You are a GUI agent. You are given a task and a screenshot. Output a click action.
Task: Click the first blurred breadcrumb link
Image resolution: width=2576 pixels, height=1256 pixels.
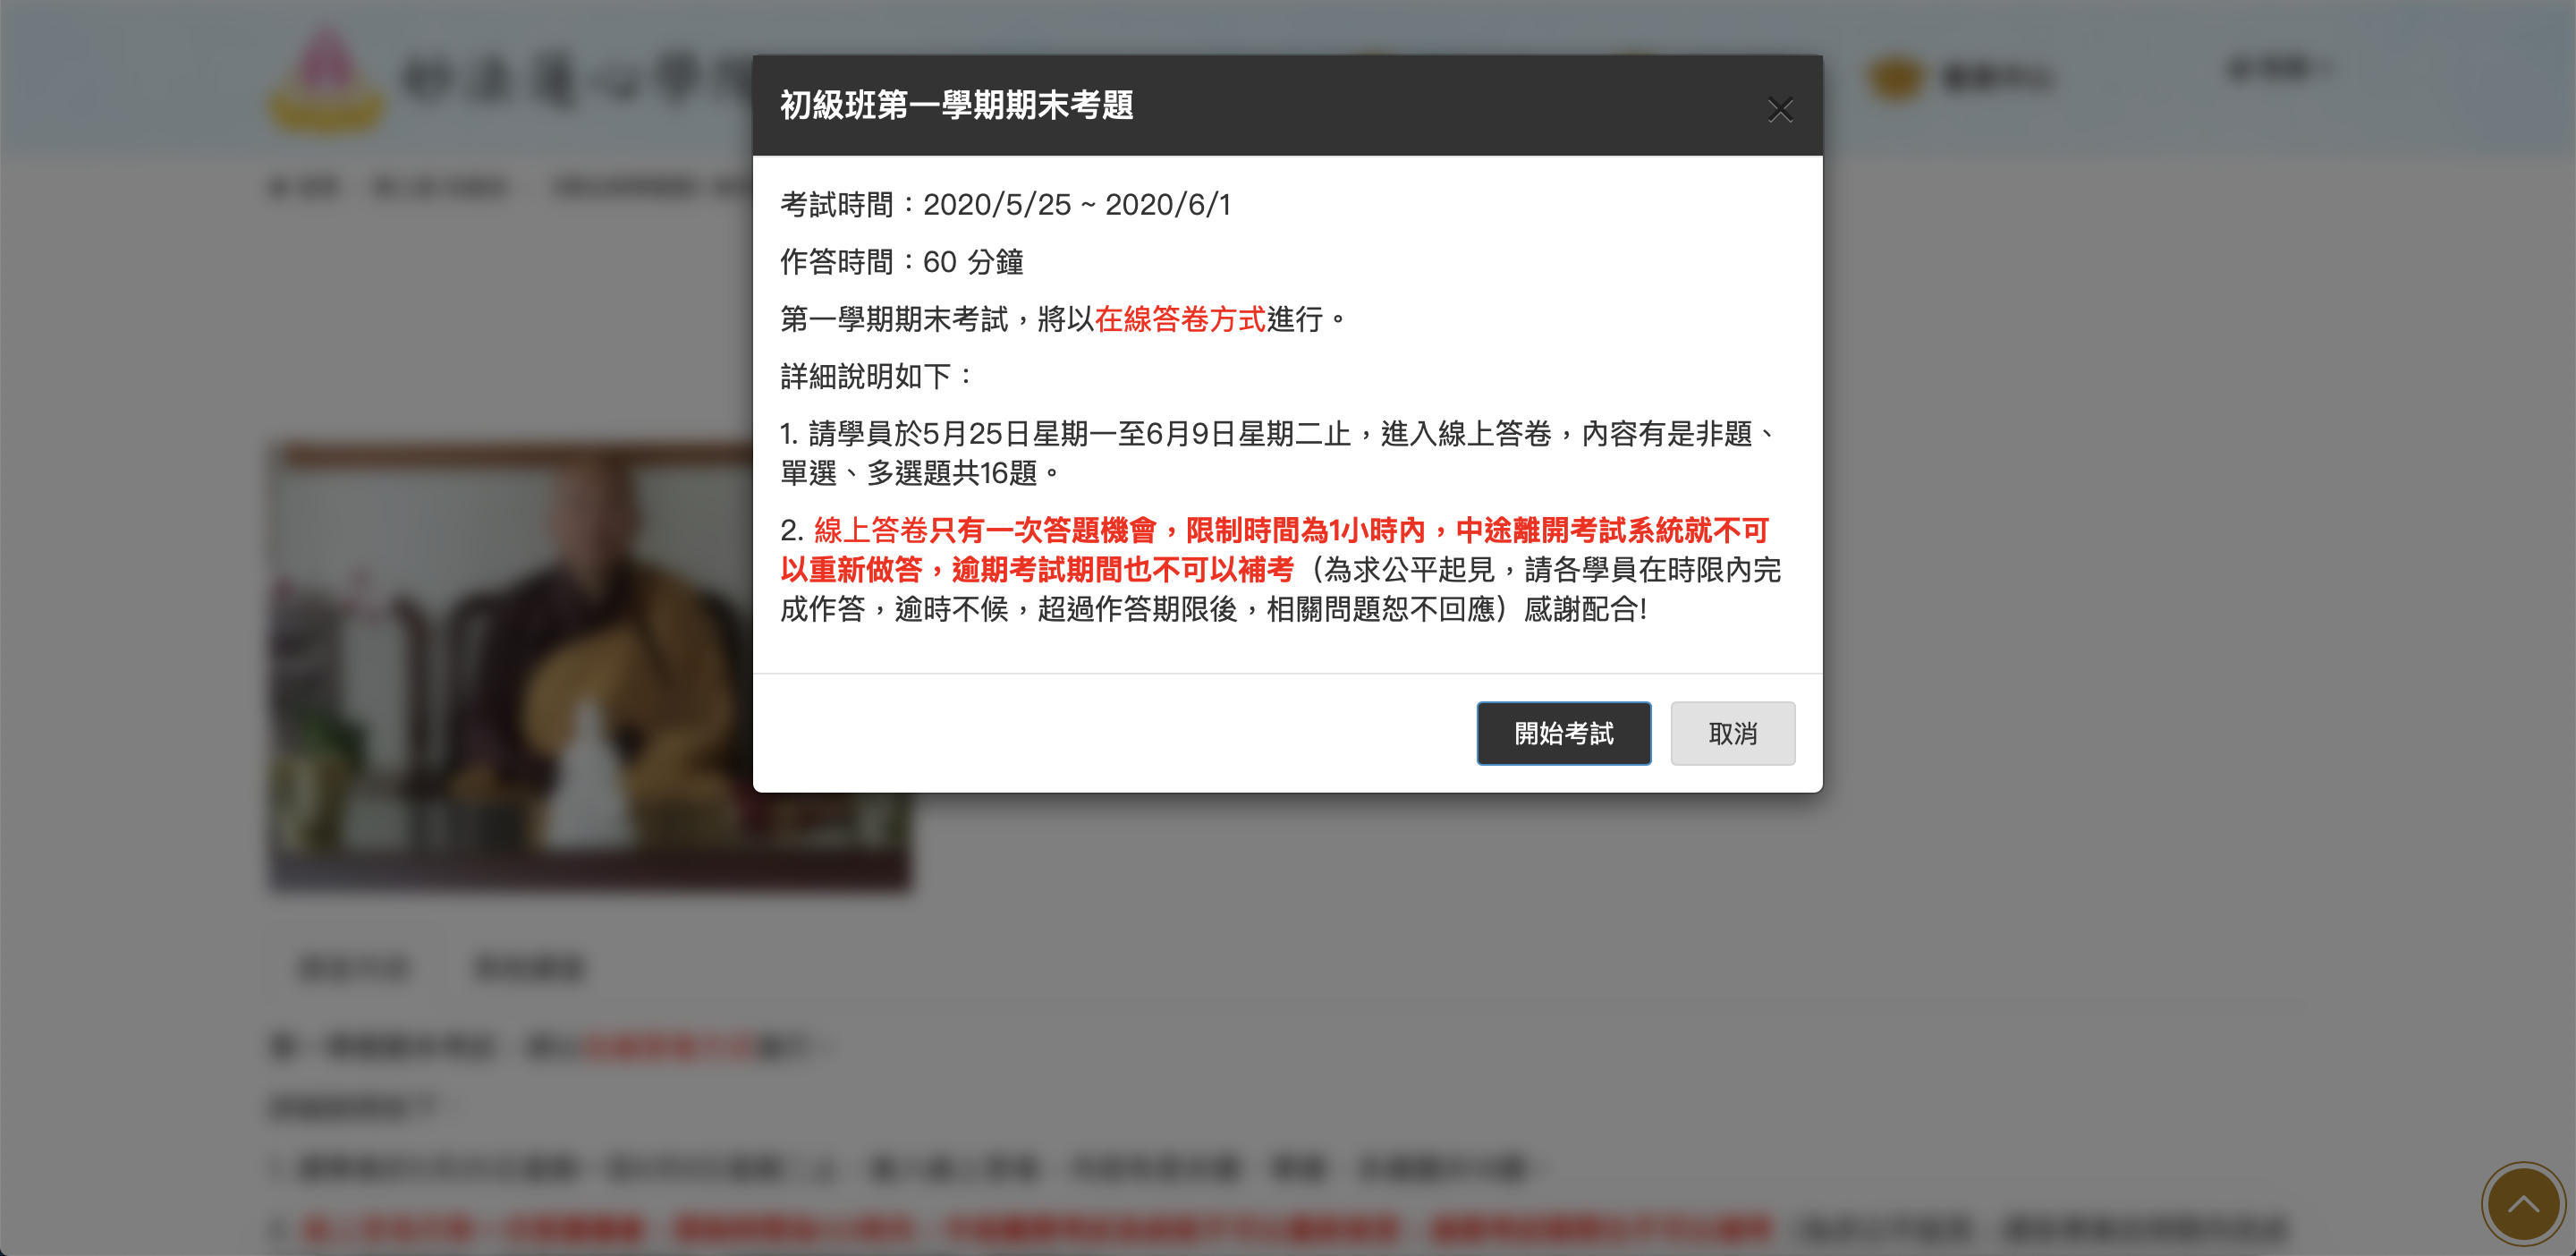[304, 187]
